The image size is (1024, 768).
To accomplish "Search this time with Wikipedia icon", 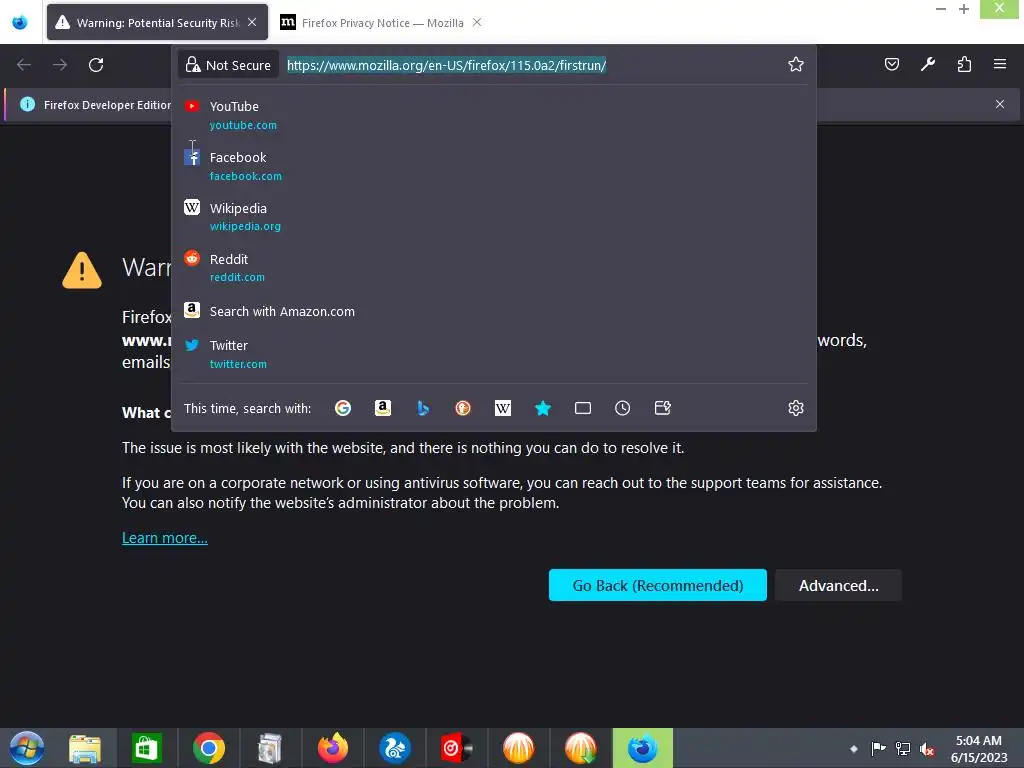I will (x=503, y=408).
